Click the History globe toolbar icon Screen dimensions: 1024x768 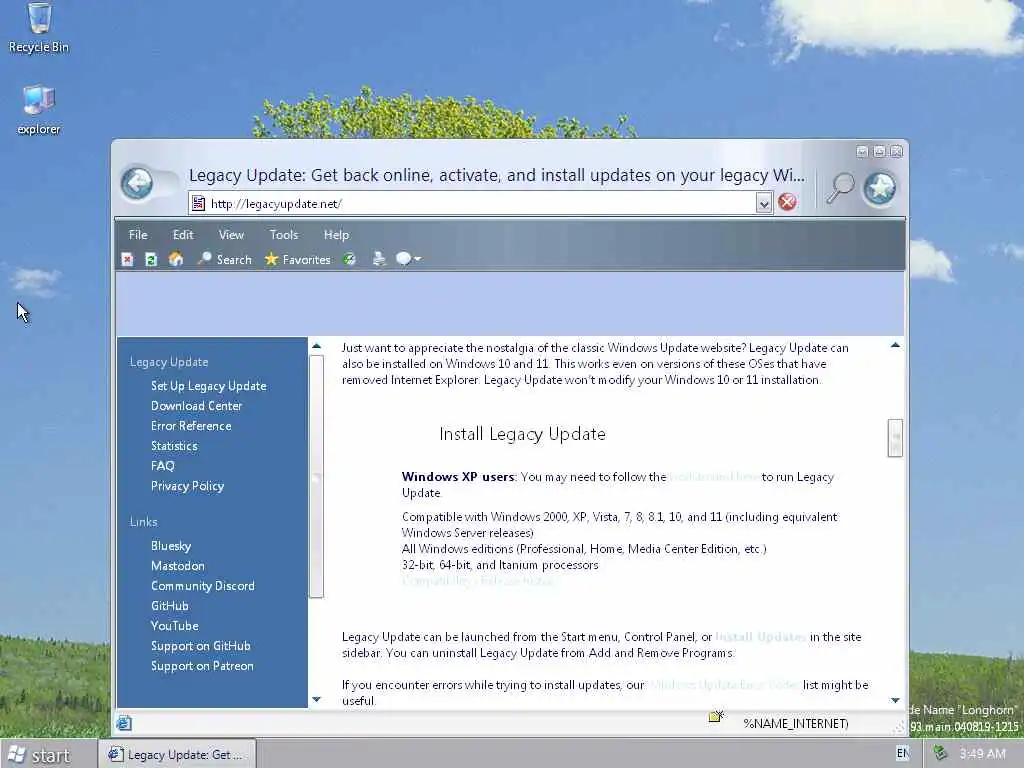350,259
